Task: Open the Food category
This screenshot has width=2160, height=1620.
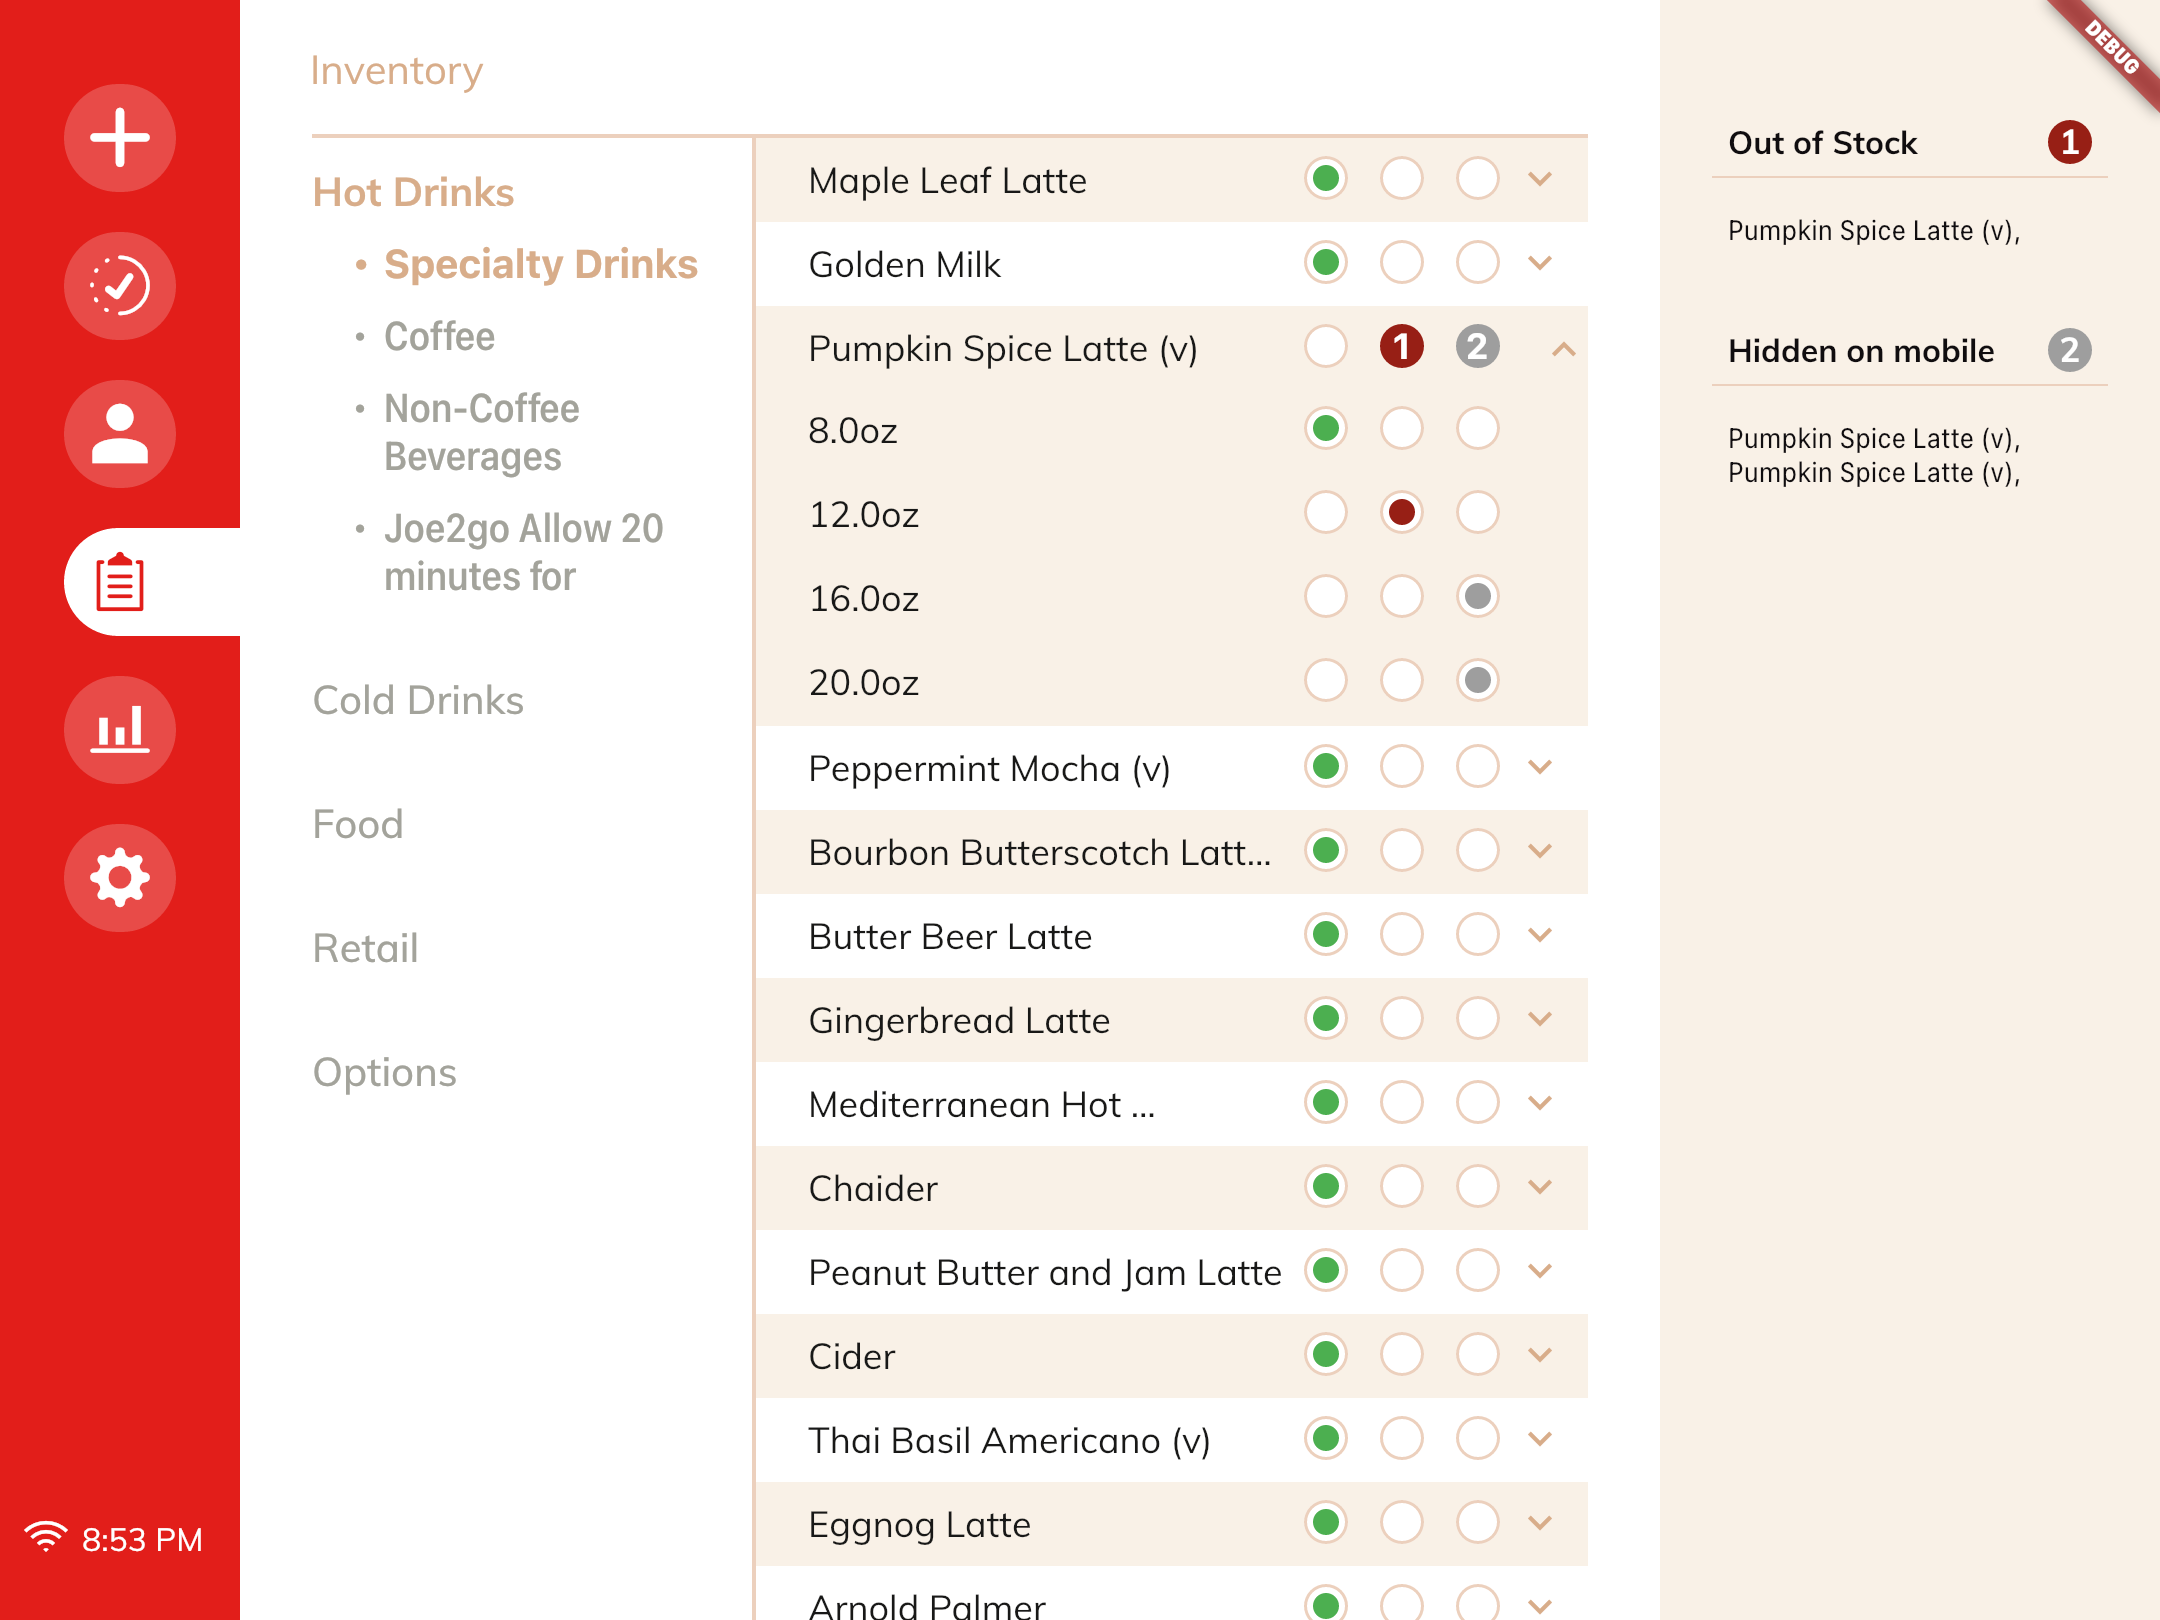Action: click(x=358, y=824)
